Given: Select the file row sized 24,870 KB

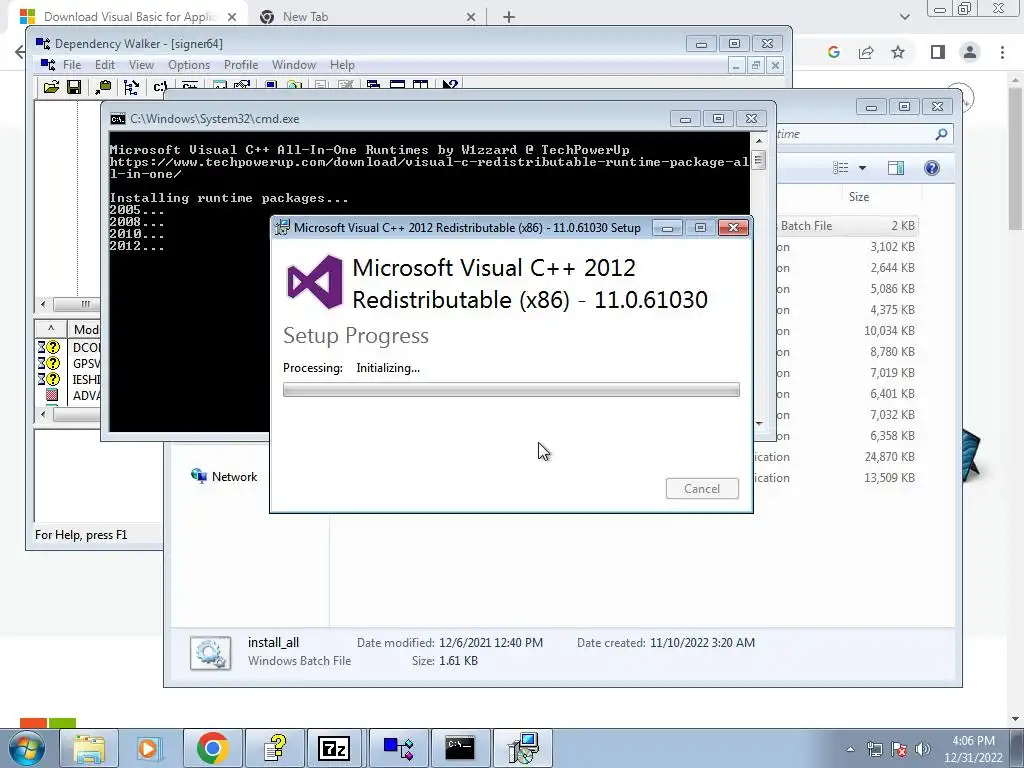Looking at the screenshot, I should pos(847,456).
